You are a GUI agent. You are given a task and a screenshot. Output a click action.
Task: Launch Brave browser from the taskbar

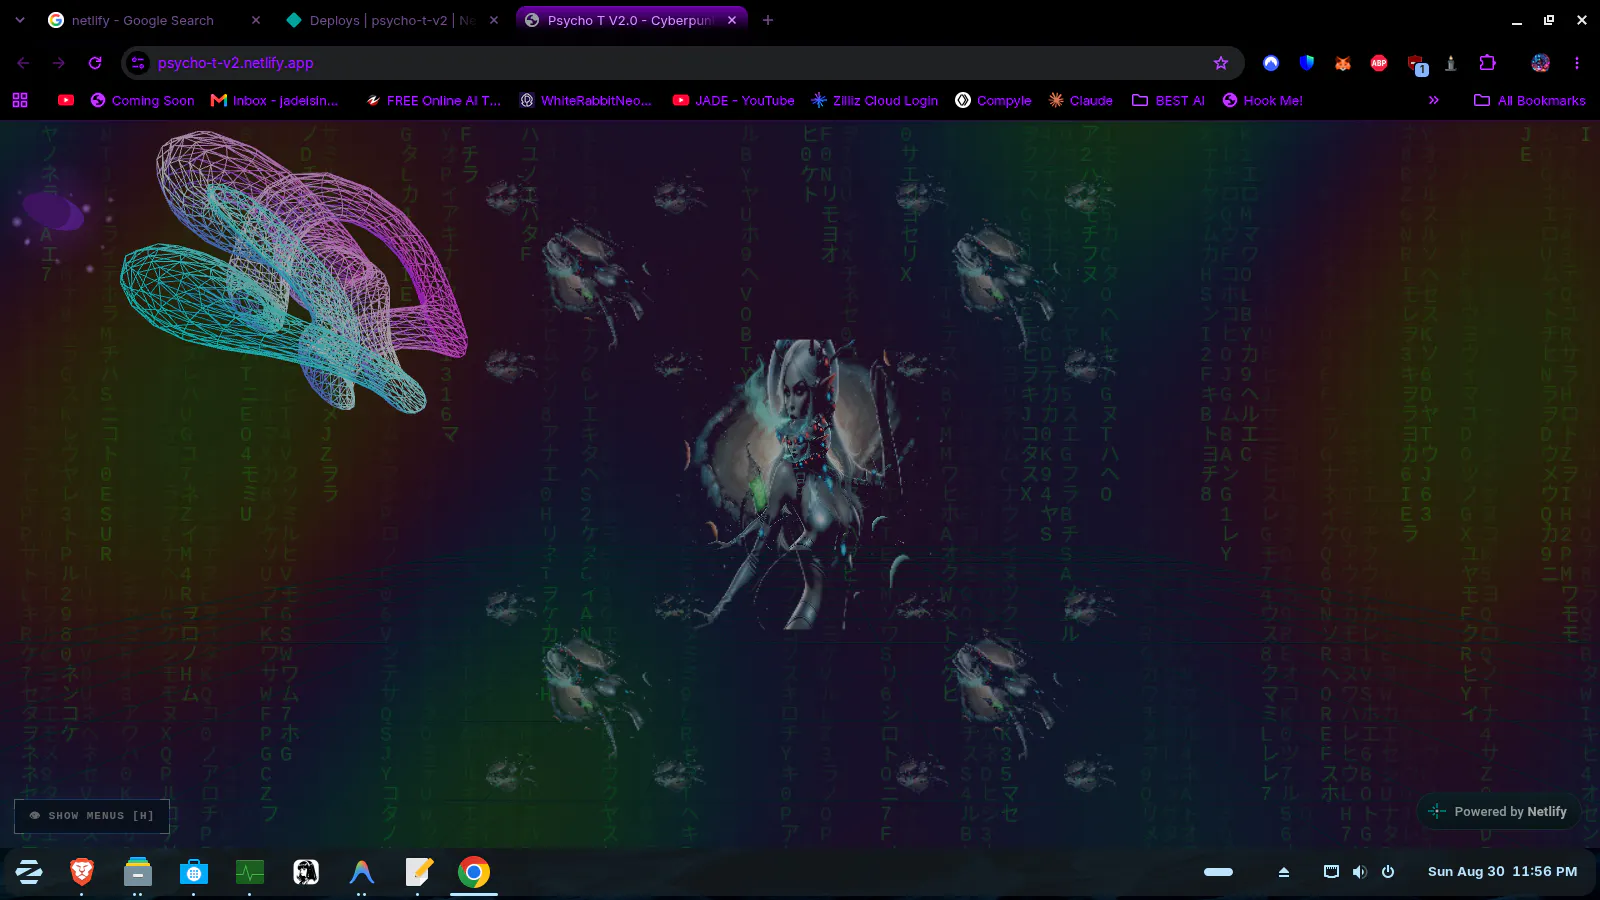[82, 872]
